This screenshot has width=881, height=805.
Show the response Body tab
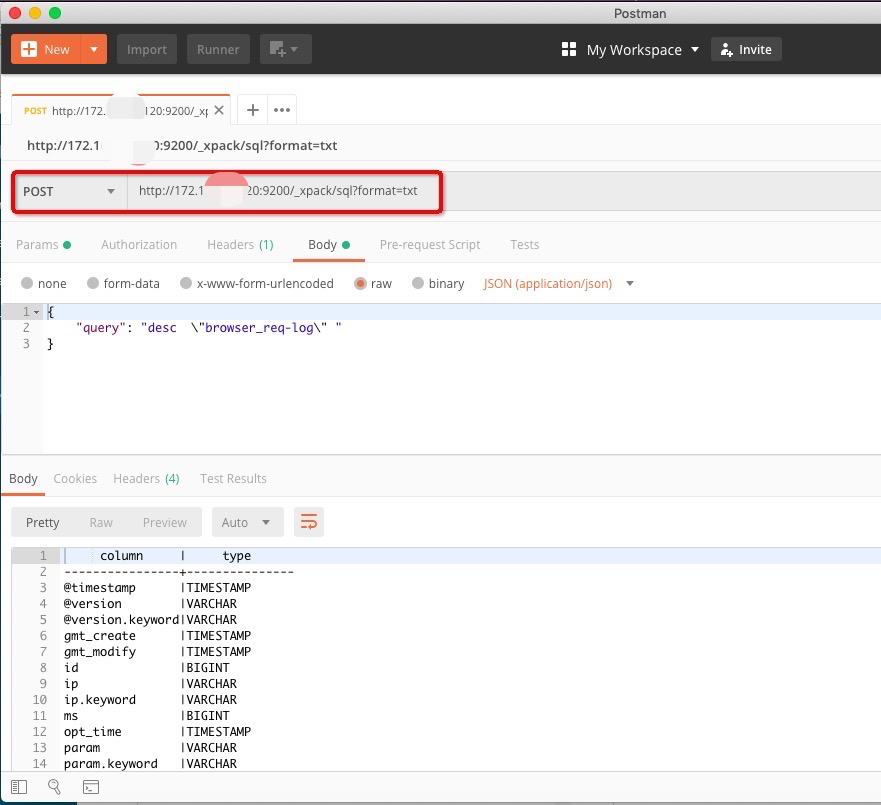pos(23,479)
